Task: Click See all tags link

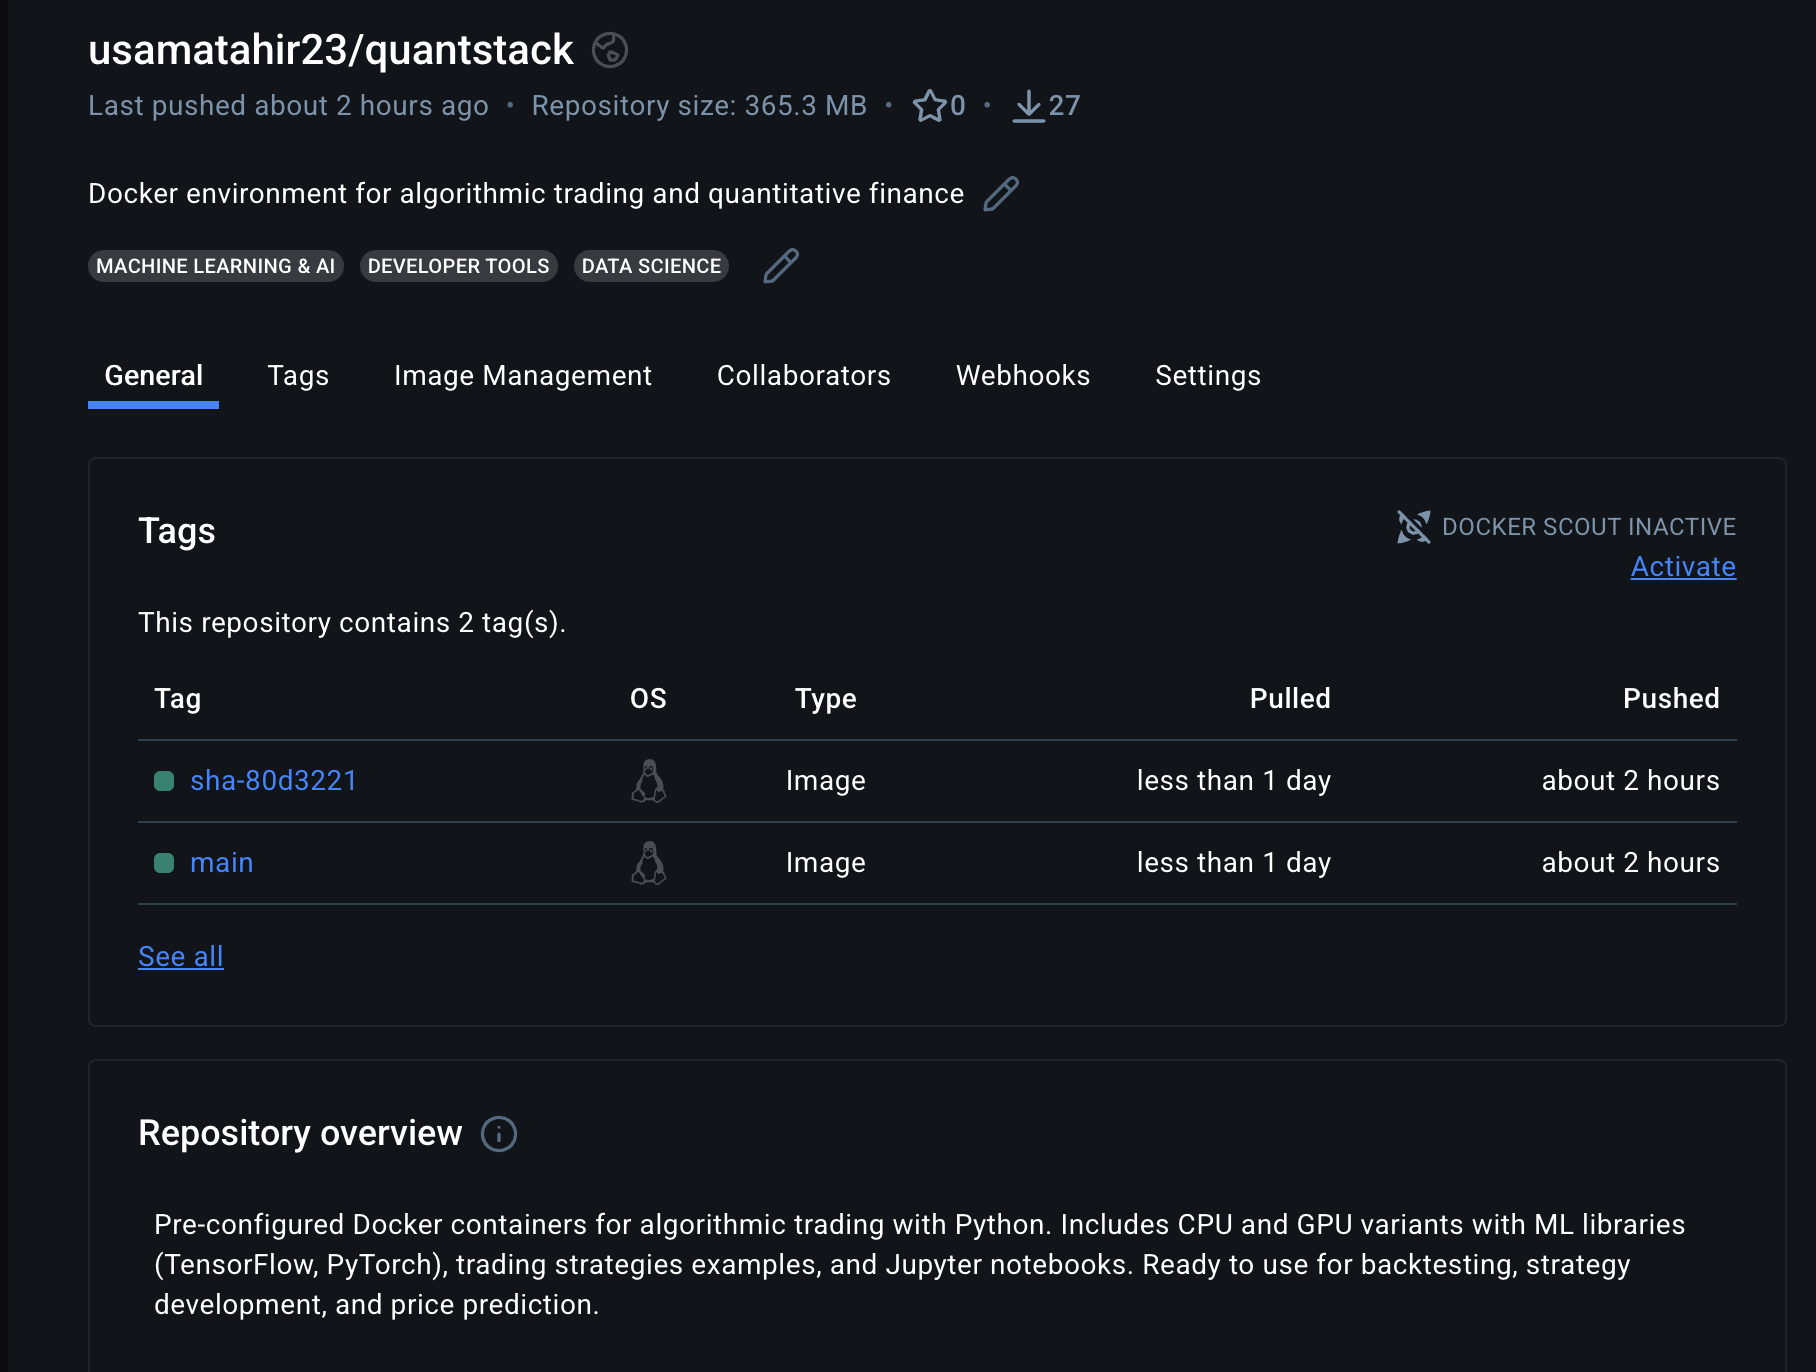Action: click(x=181, y=957)
